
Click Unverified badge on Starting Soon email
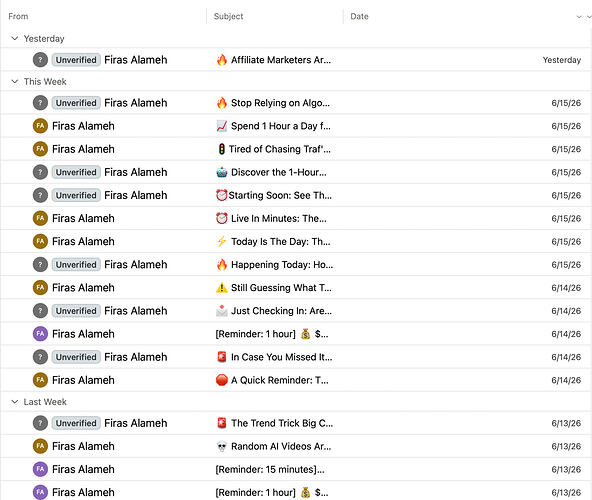(x=76, y=195)
